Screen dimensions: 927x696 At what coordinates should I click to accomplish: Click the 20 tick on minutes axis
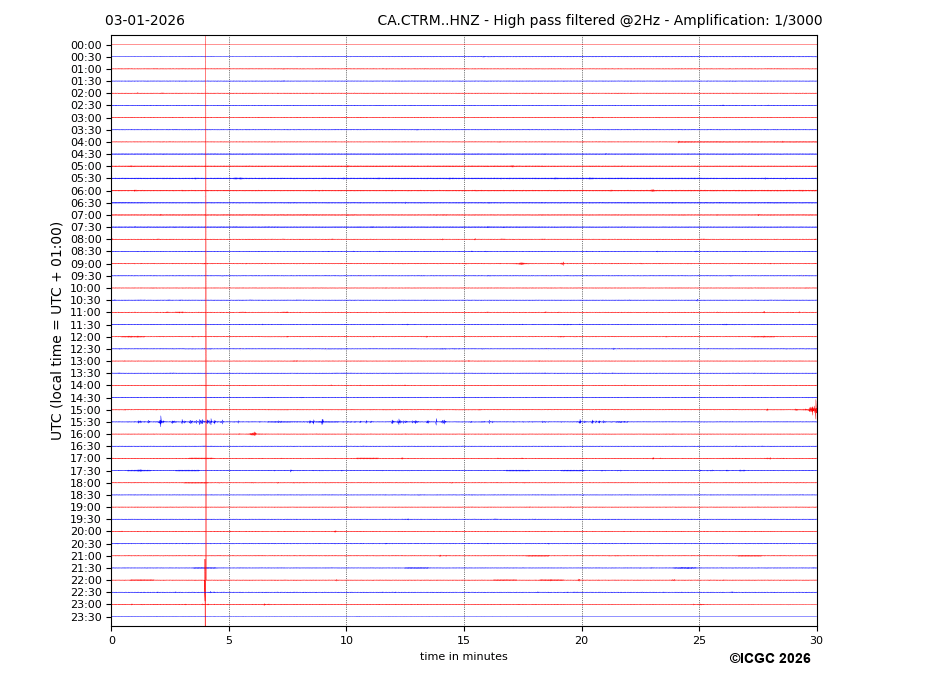click(581, 640)
